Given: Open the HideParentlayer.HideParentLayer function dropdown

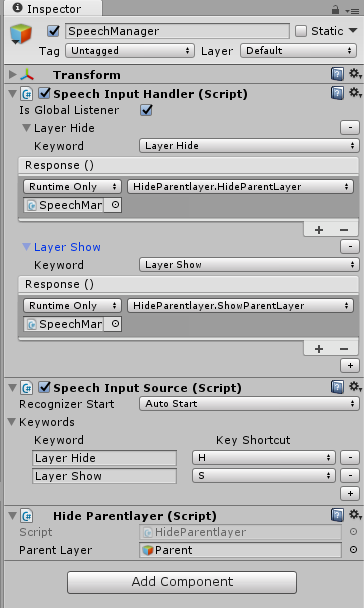Looking at the screenshot, I should (x=240, y=187).
